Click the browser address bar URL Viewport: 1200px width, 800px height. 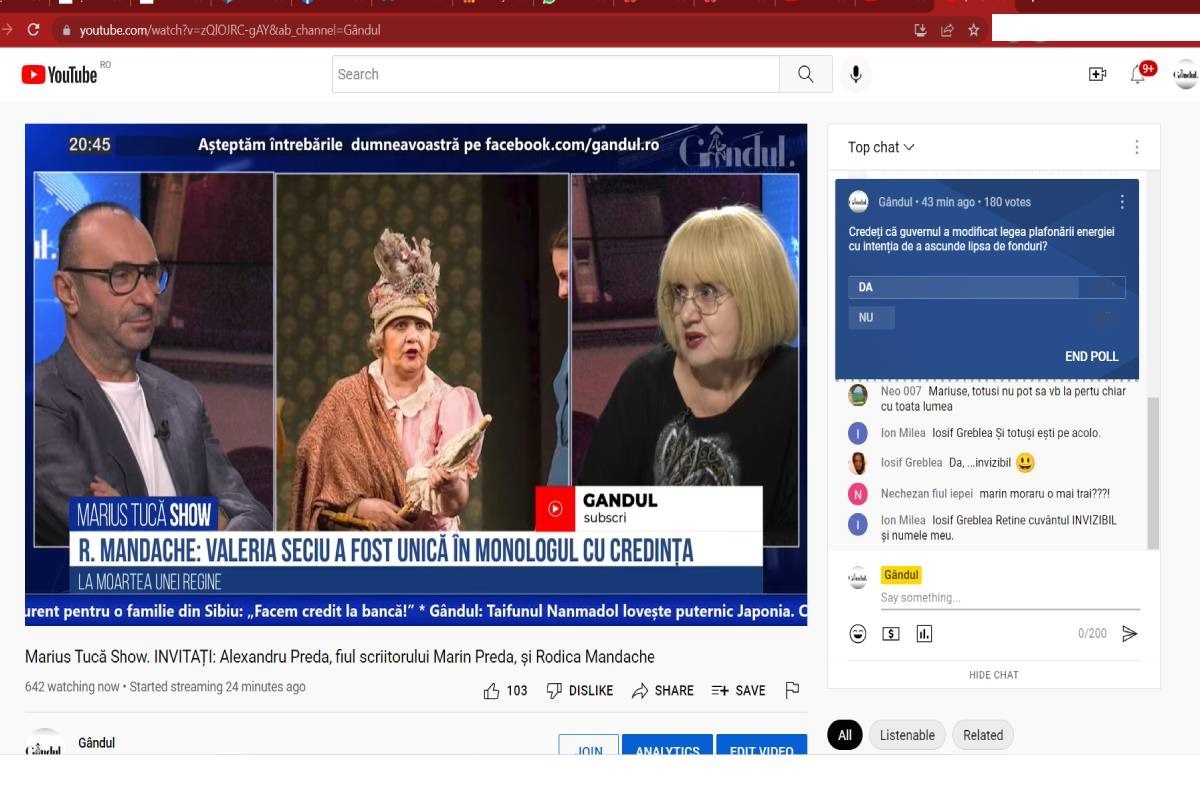point(230,30)
